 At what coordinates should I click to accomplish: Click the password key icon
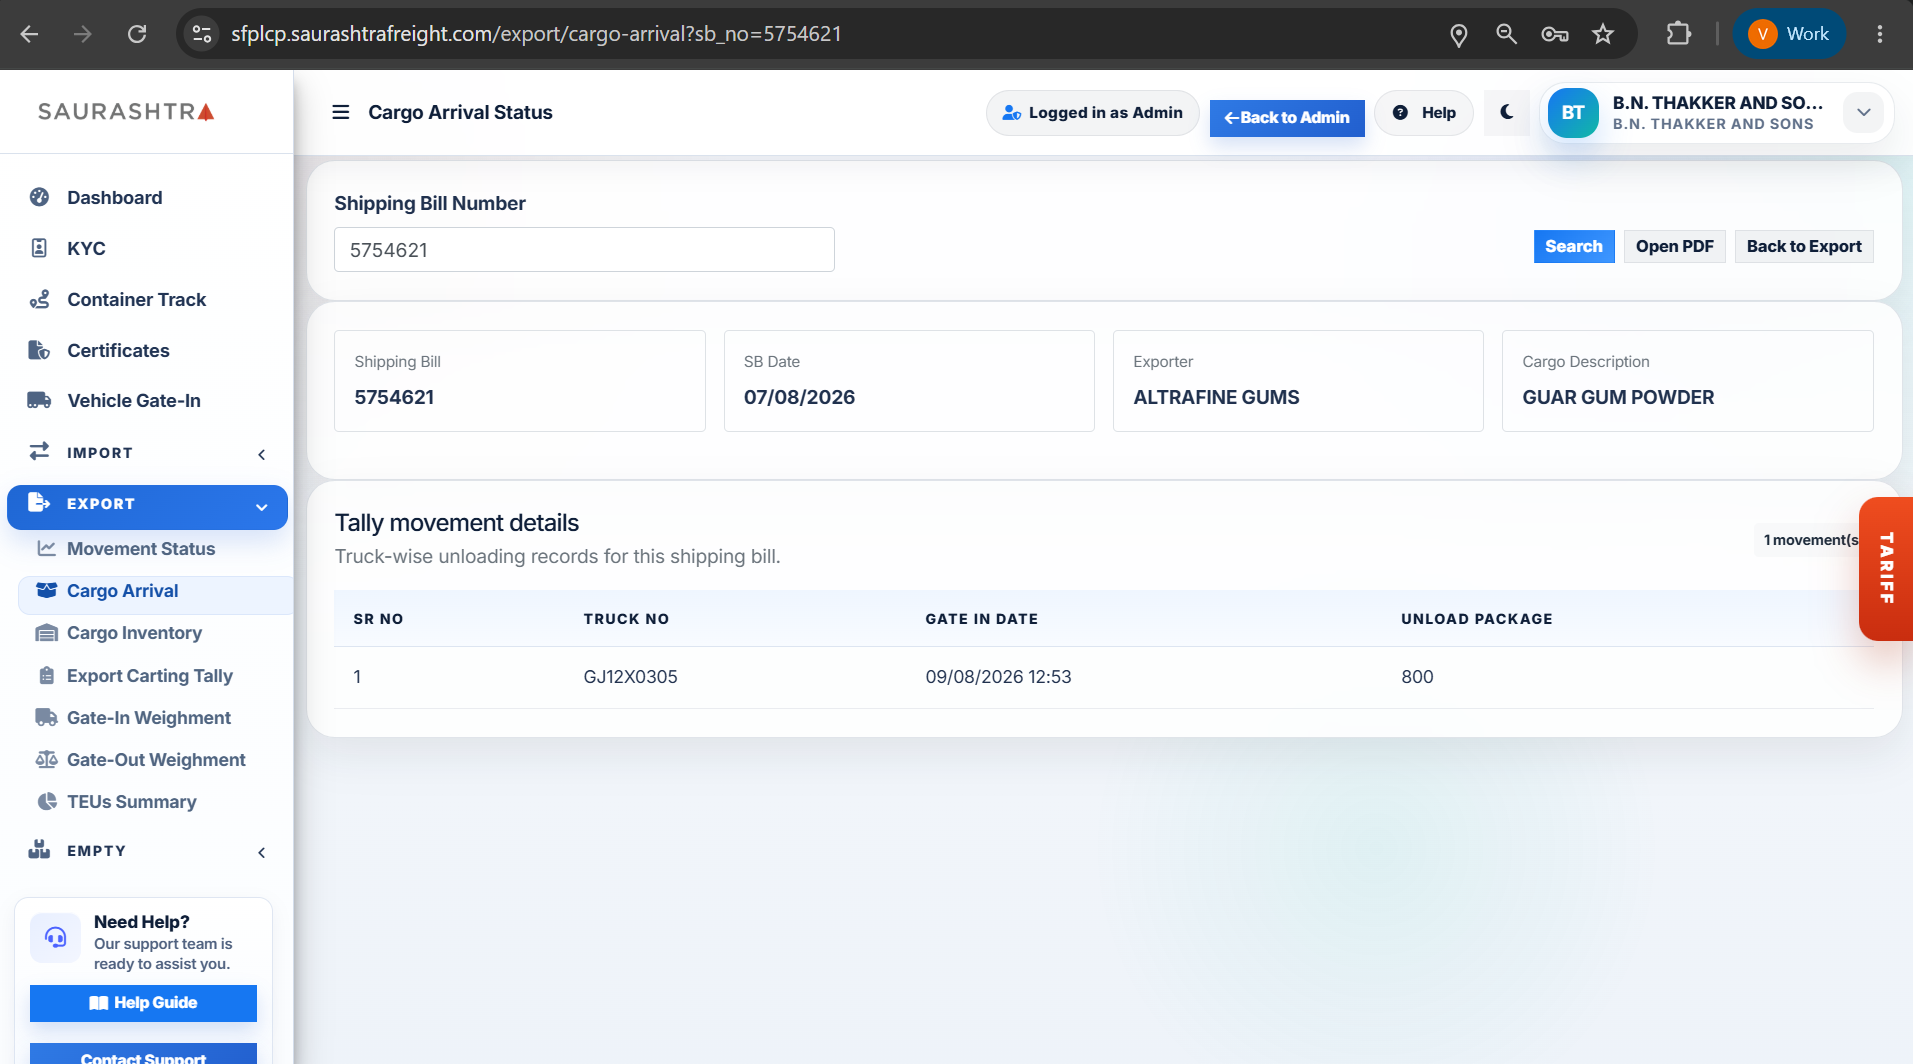1554,34
